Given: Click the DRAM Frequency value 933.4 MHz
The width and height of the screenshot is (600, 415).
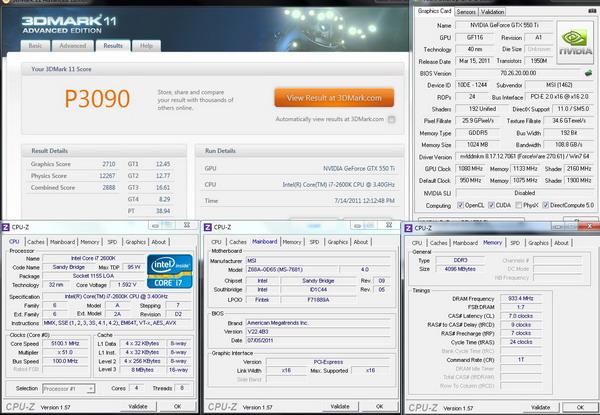Looking at the screenshot, I should pos(521,298).
